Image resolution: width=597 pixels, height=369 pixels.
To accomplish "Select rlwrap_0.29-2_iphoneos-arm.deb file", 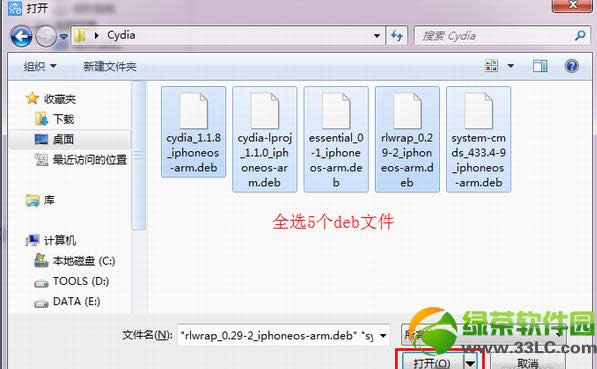I will 407,139.
